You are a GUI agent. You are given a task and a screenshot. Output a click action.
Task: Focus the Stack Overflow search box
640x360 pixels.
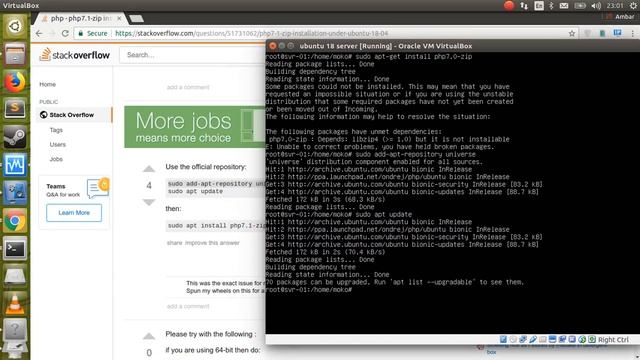click(192, 55)
